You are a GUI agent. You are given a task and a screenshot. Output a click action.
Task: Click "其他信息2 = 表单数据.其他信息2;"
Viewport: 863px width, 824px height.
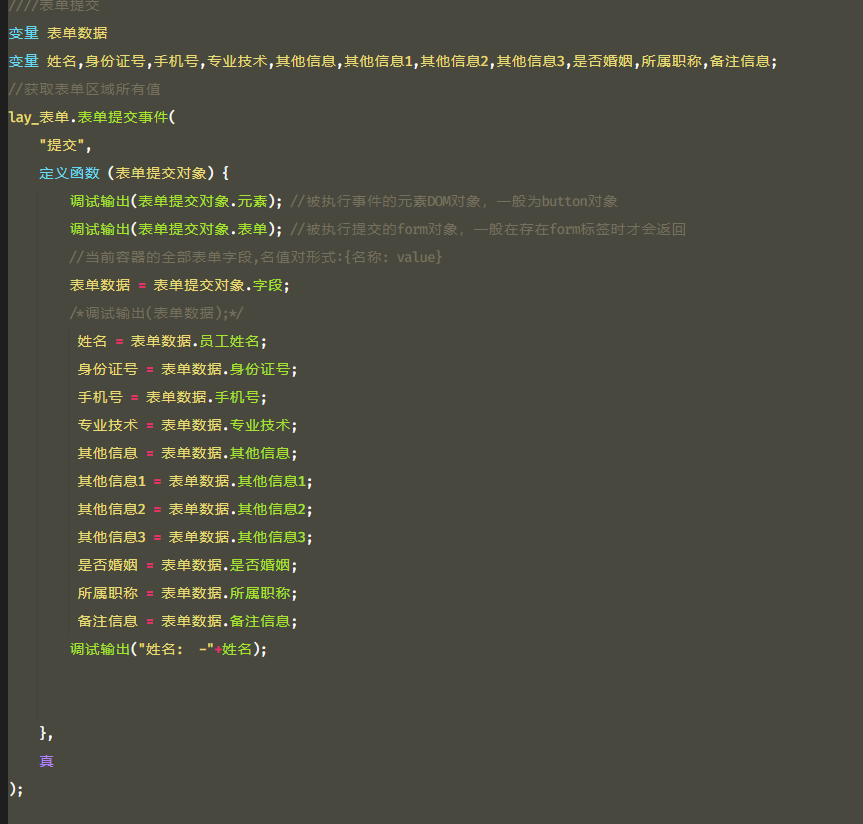point(195,510)
